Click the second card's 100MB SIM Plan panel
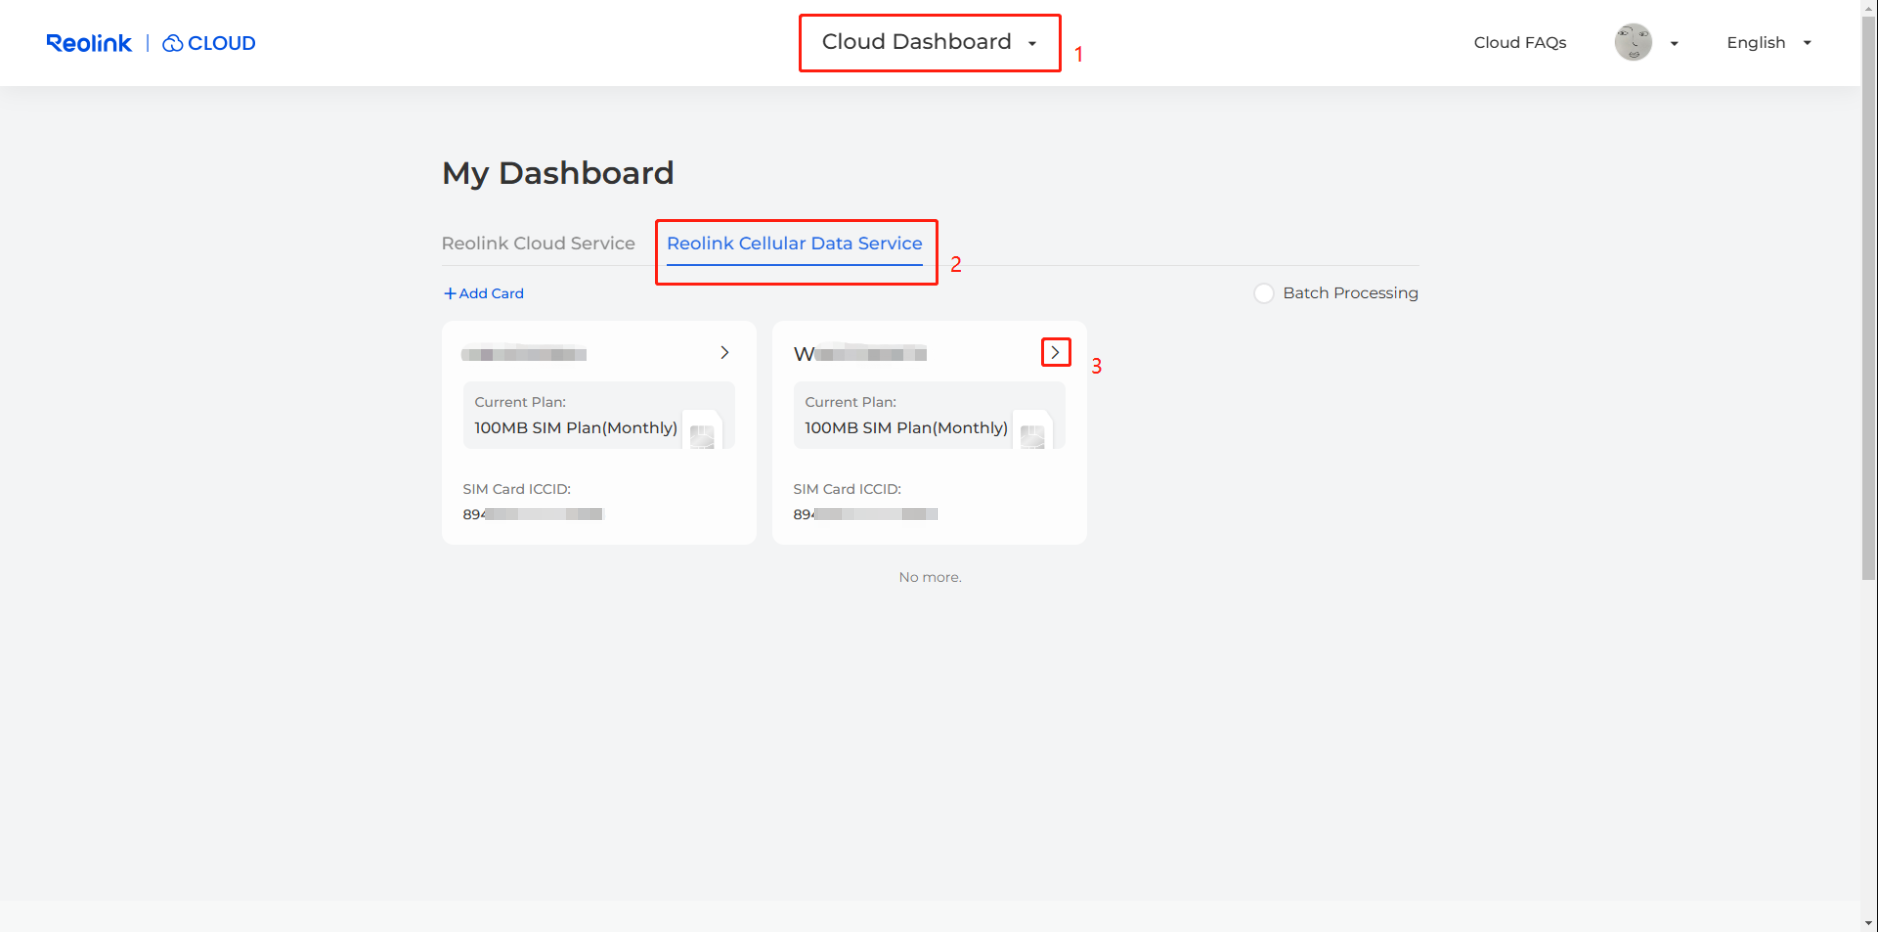This screenshot has width=1878, height=932. (x=906, y=415)
